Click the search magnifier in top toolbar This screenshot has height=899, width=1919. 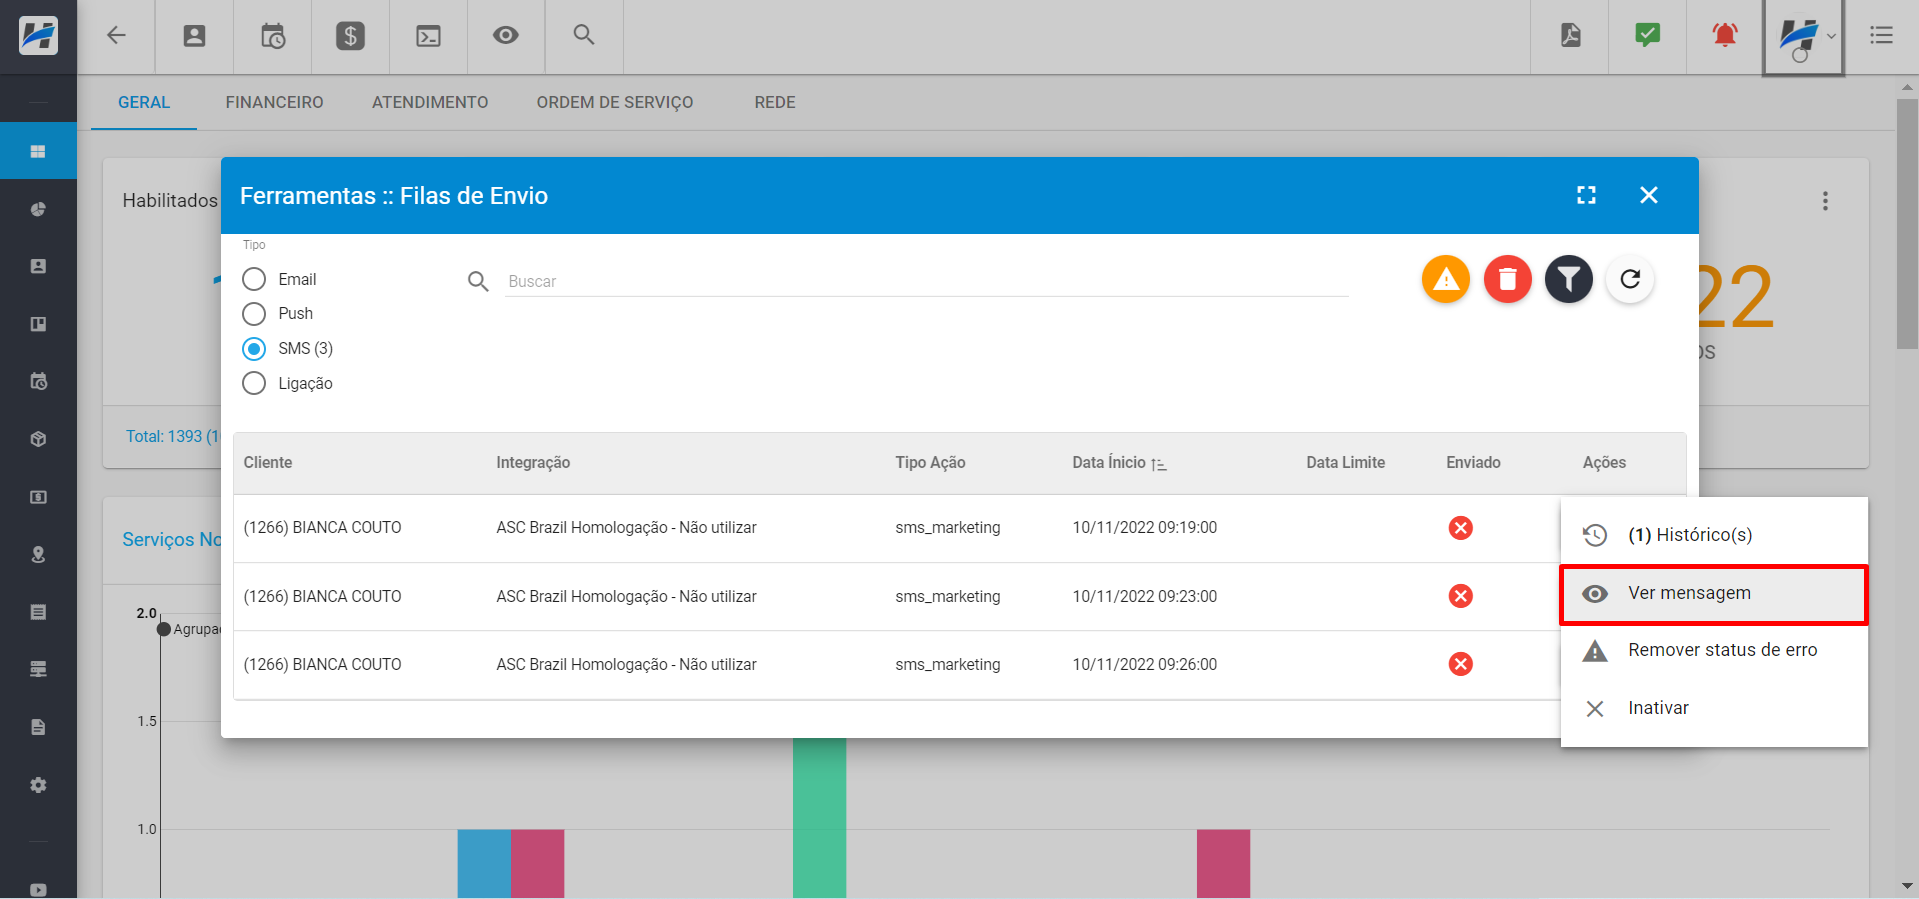point(584,35)
